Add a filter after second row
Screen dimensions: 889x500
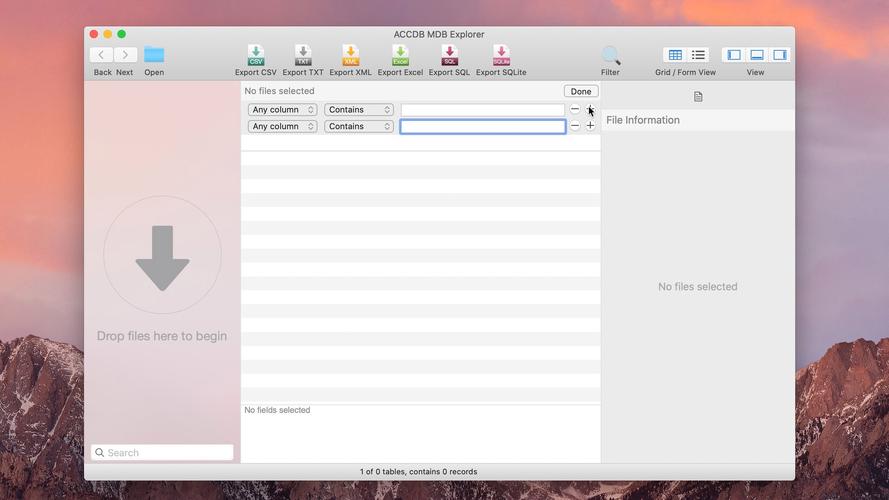tap(590, 125)
